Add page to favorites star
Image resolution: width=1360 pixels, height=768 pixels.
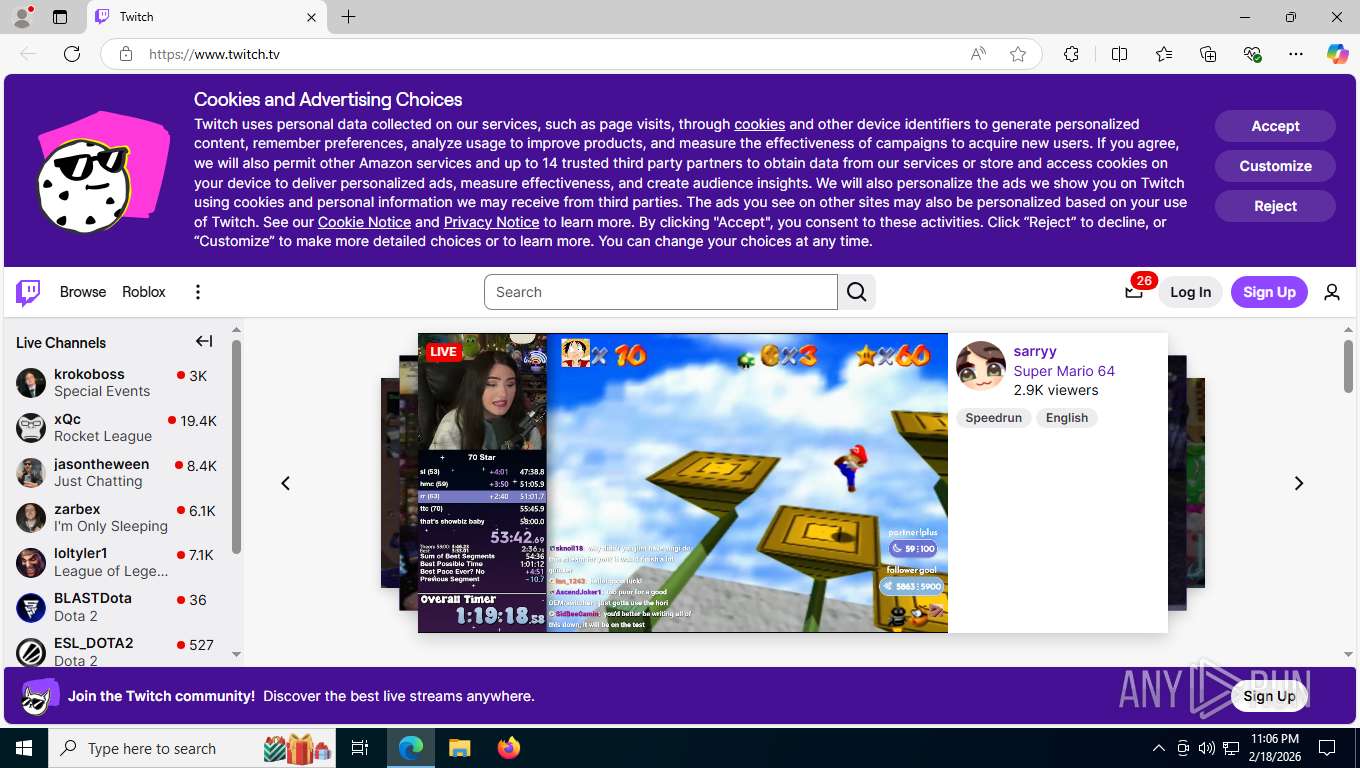[x=1018, y=54]
